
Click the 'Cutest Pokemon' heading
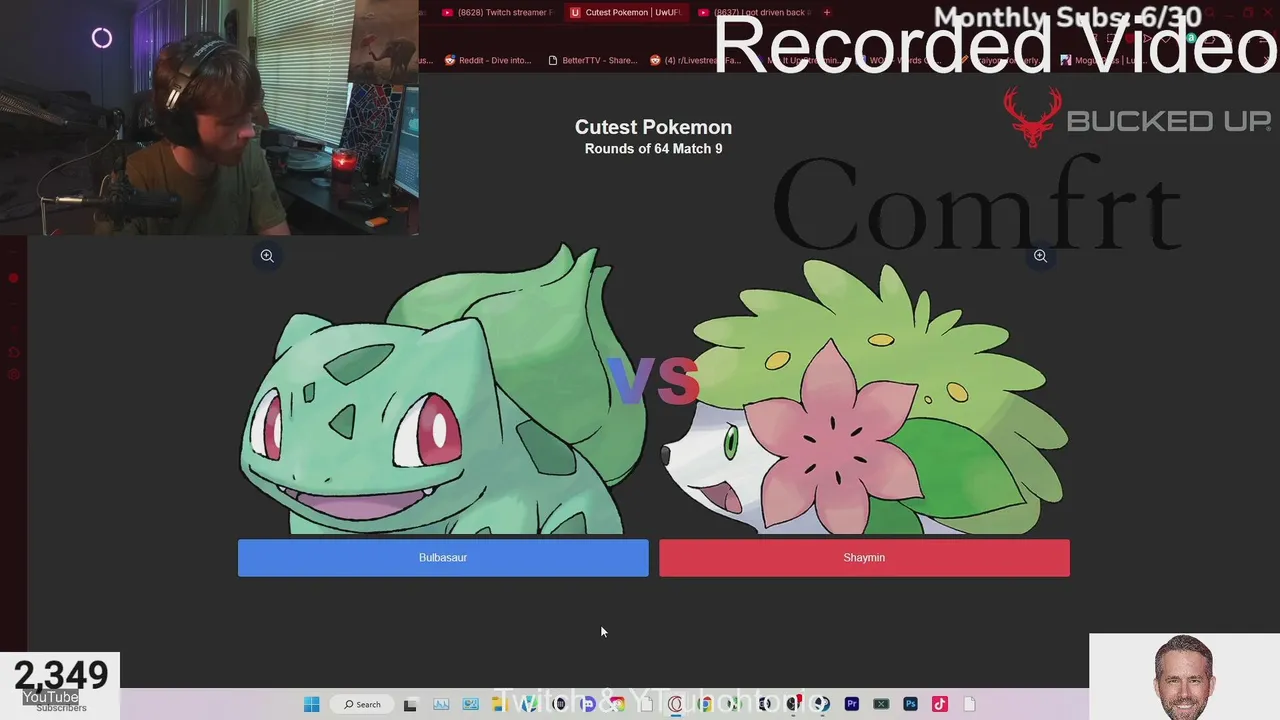(653, 127)
